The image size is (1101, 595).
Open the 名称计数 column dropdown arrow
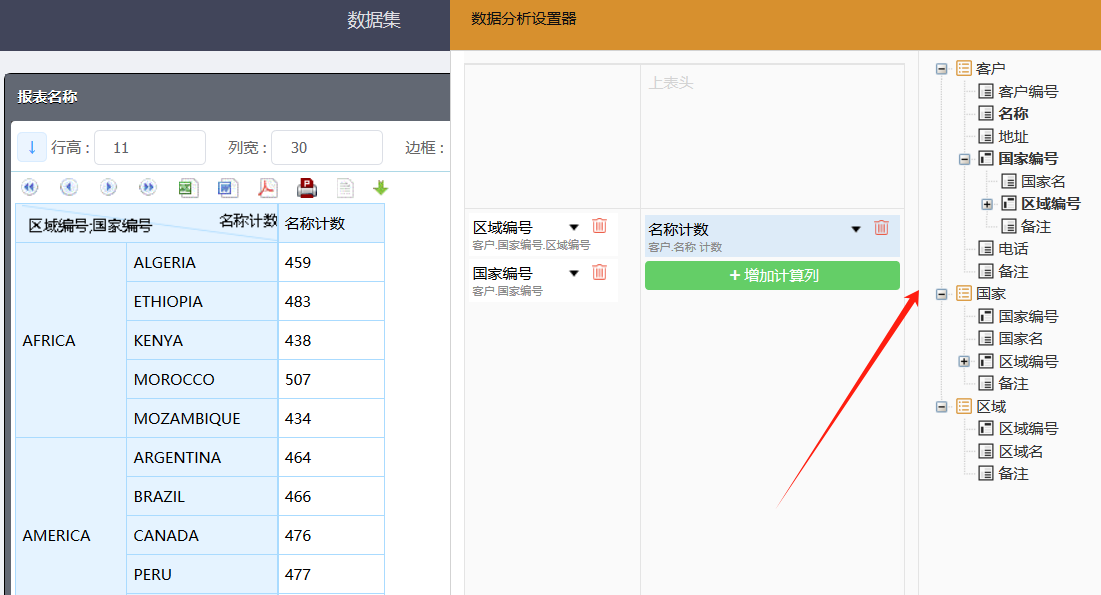(856, 229)
